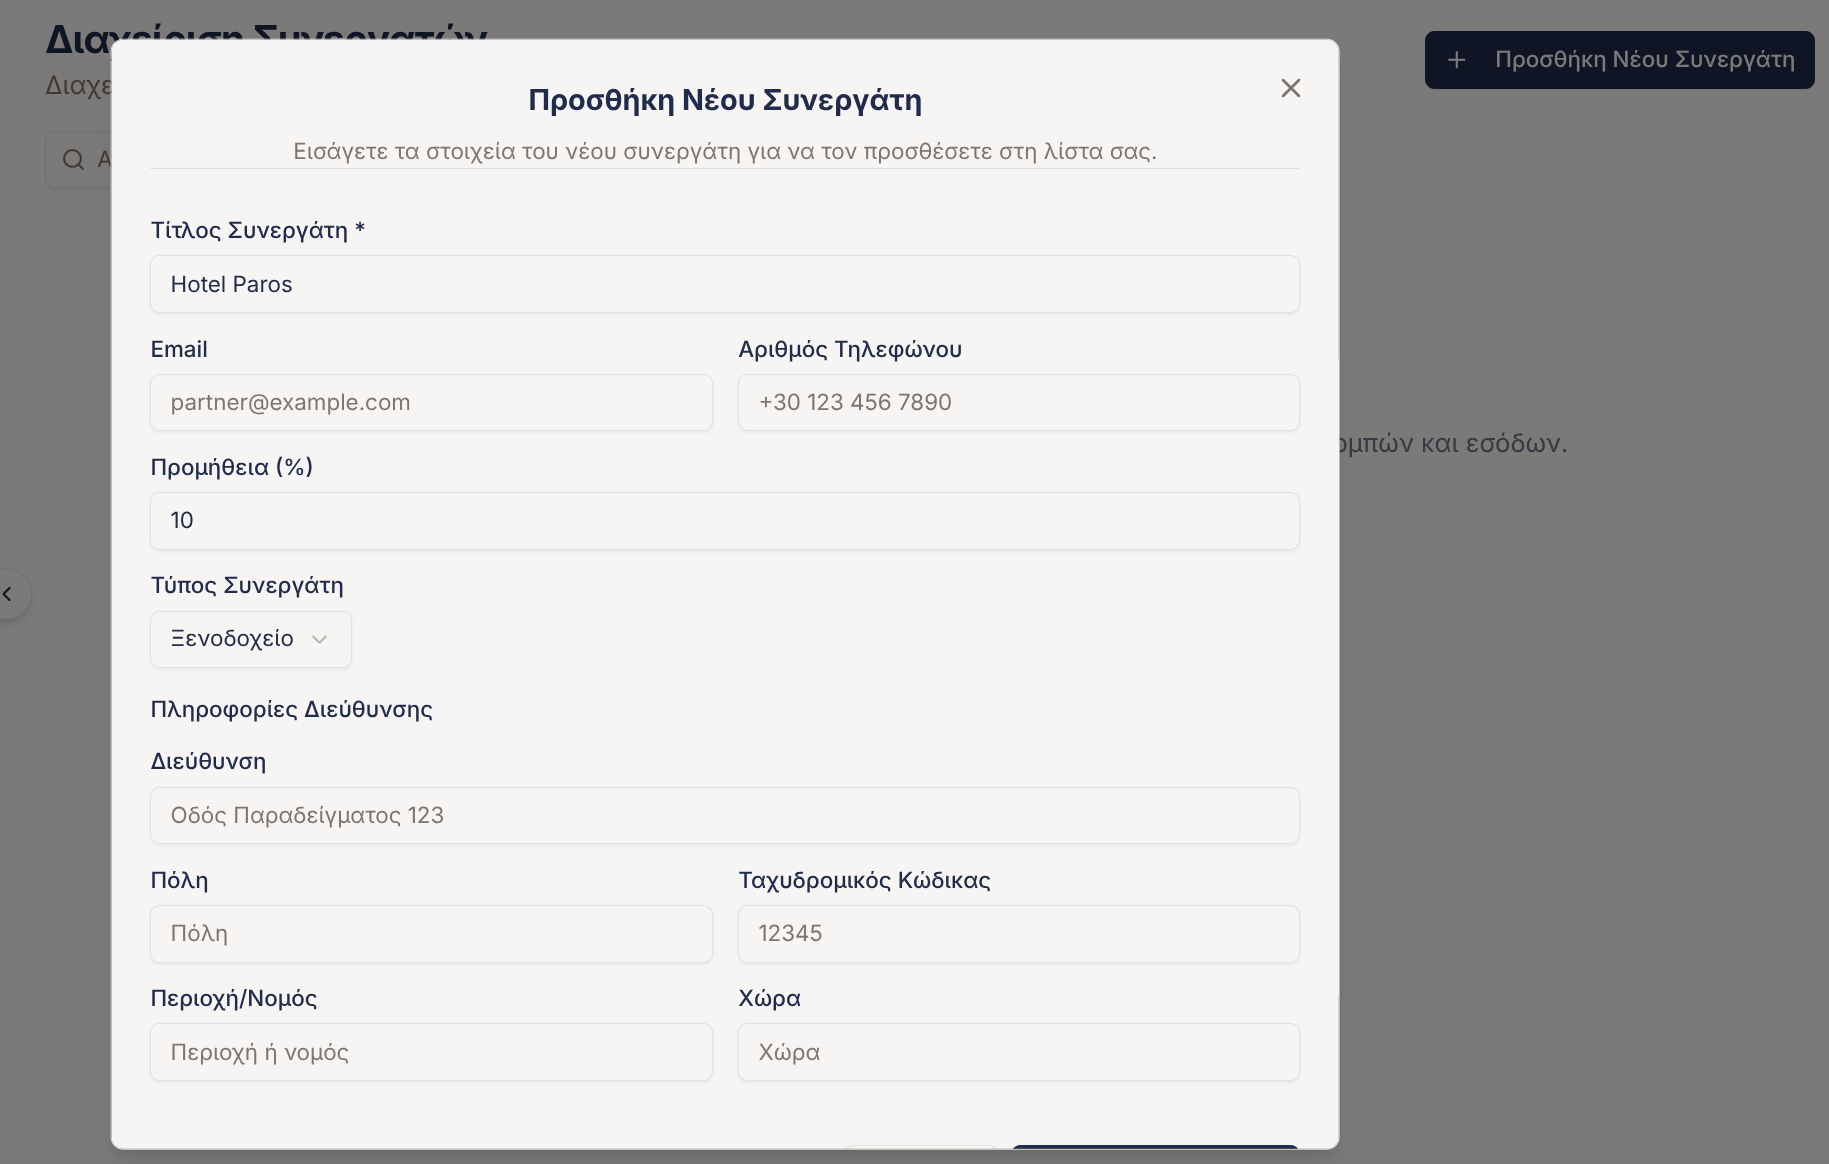The height and width of the screenshot is (1164, 1829).
Task: Click the Αριθμός Τηλεφώνου label
Action: pos(850,349)
